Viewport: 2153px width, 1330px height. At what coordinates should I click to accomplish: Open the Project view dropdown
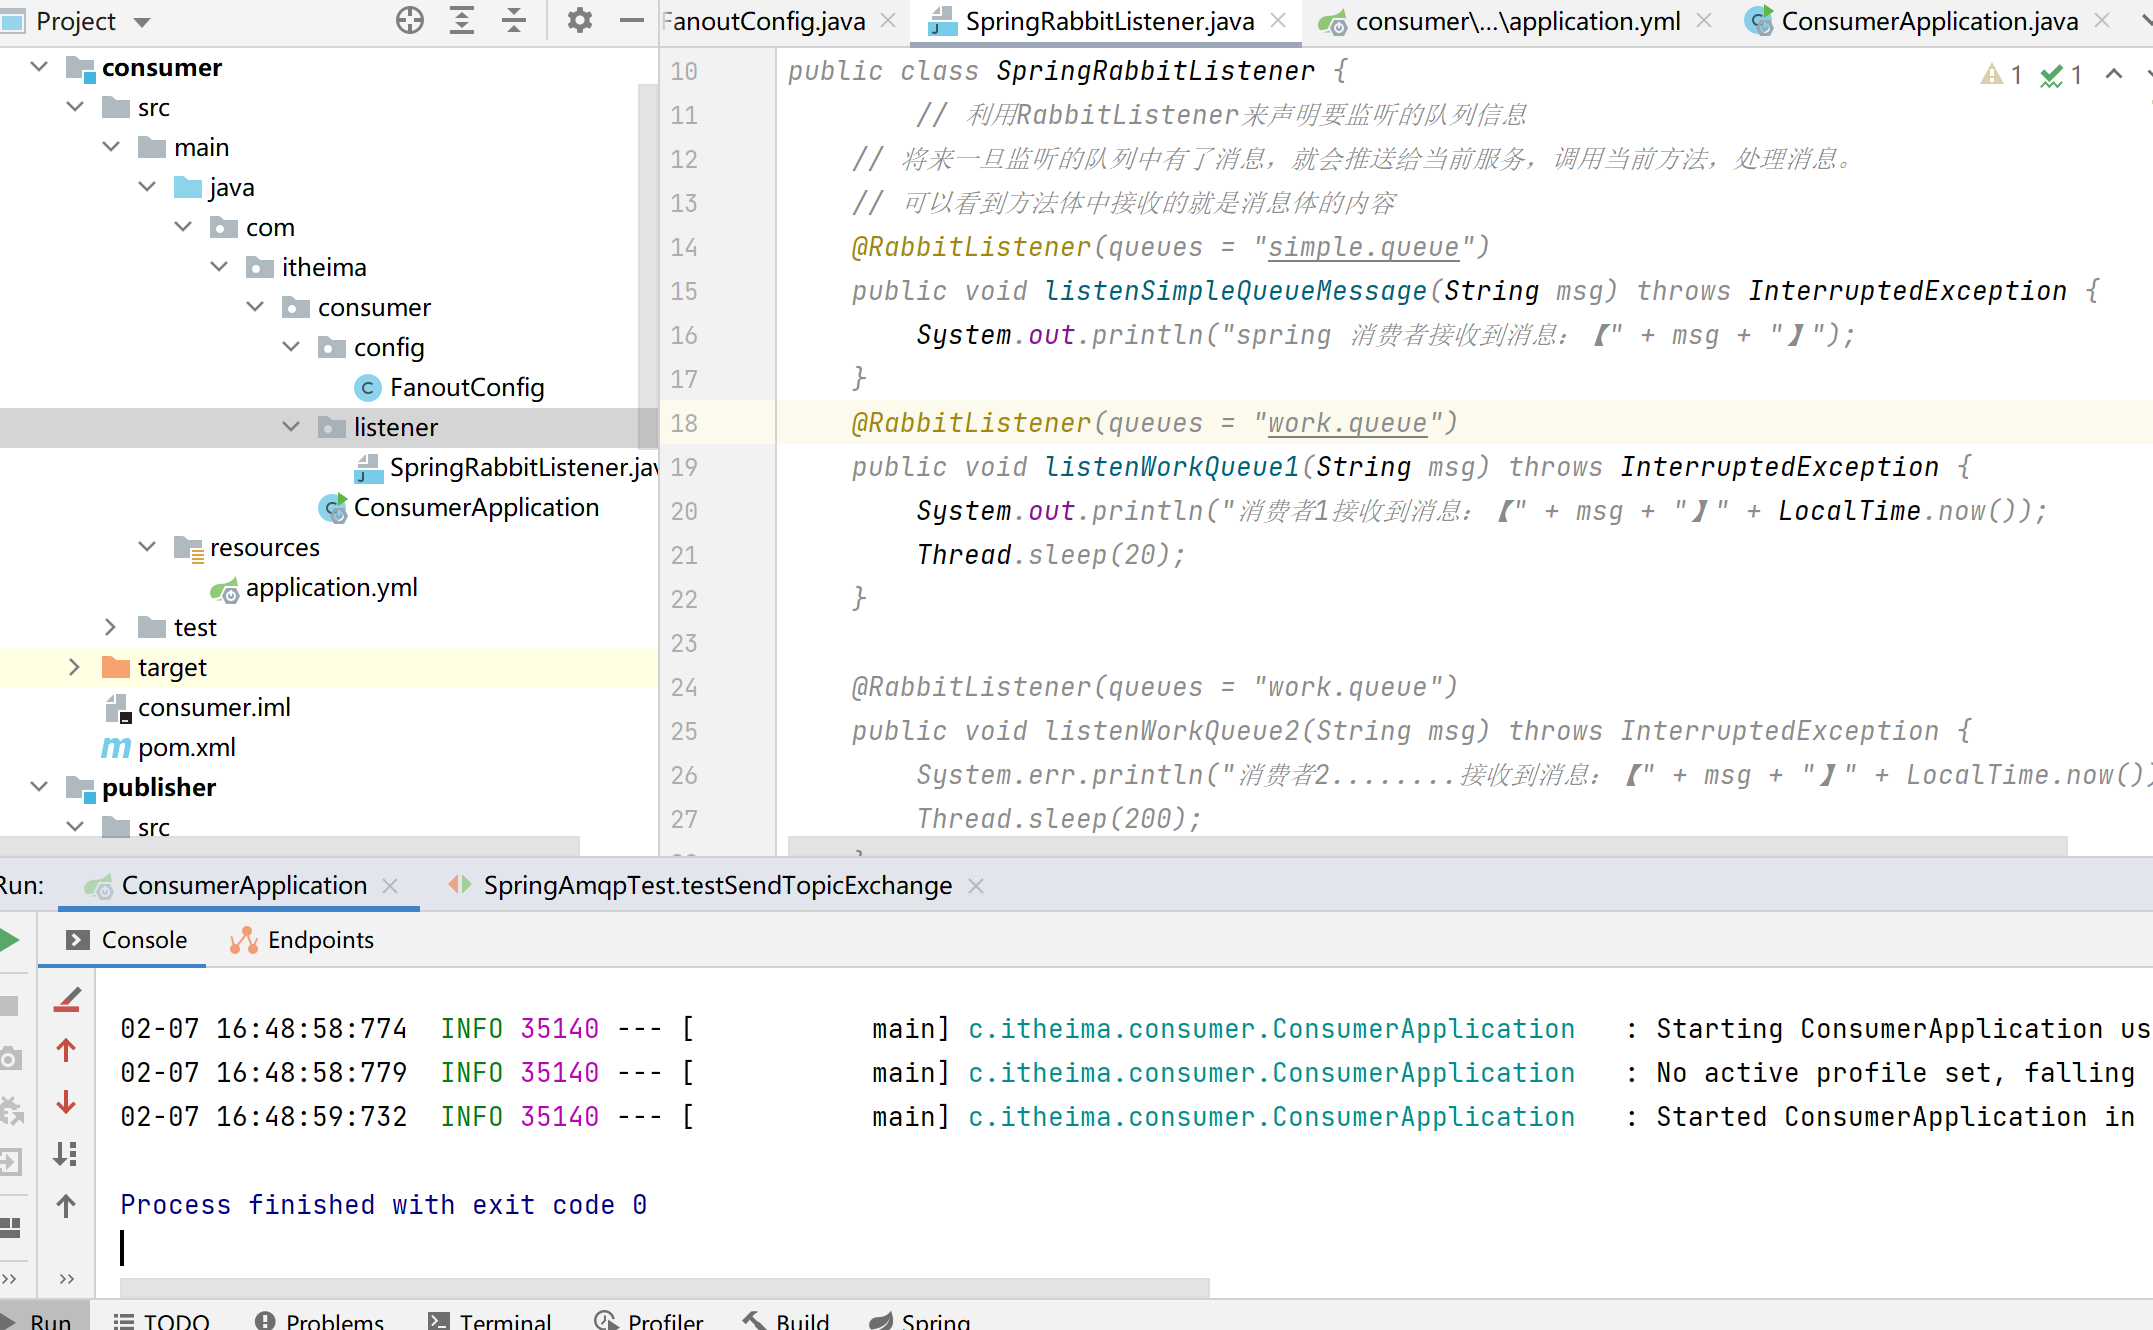142,22
